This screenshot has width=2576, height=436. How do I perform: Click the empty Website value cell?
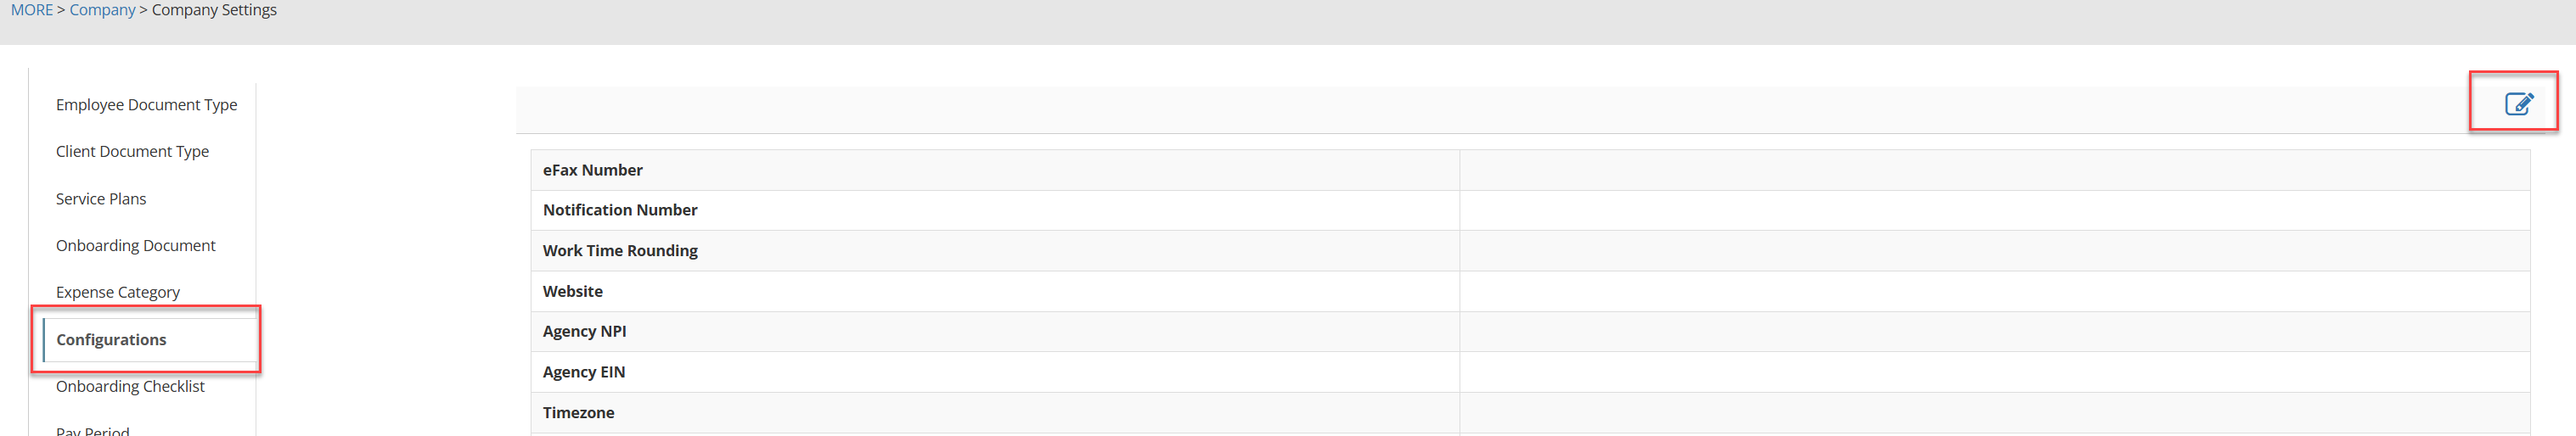click(x=1993, y=292)
